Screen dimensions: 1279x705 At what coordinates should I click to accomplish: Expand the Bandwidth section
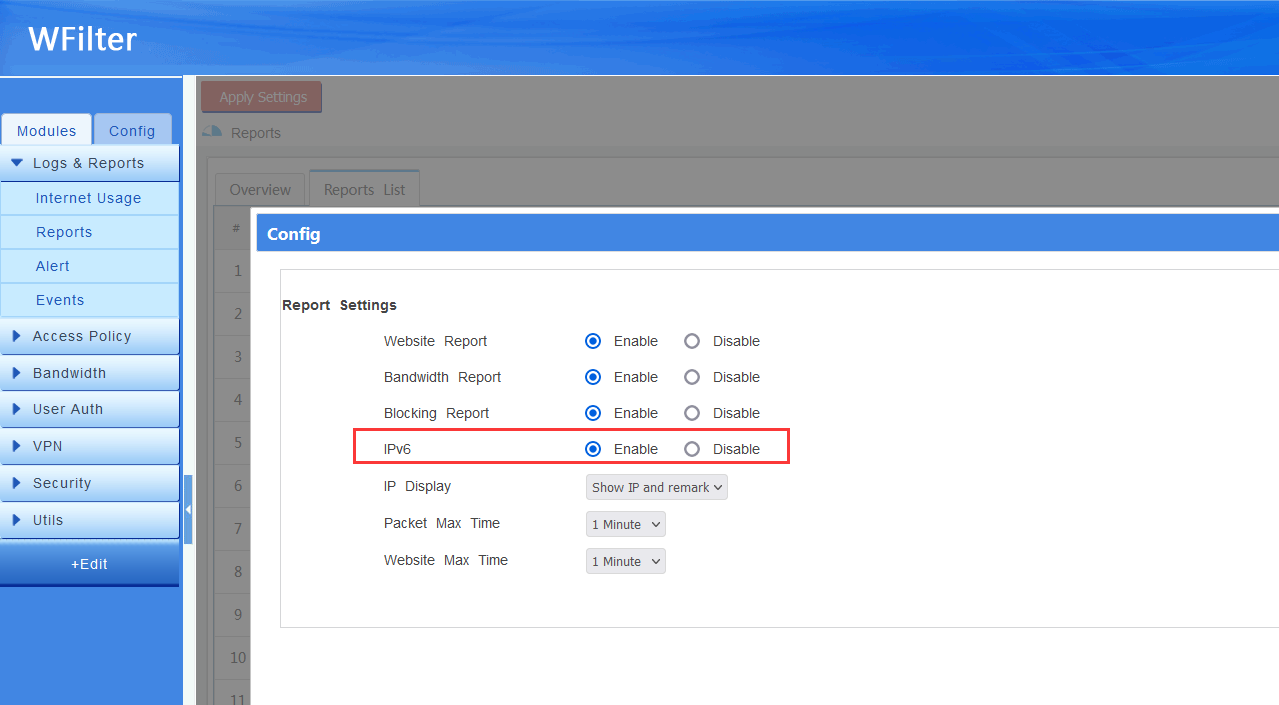(90, 373)
